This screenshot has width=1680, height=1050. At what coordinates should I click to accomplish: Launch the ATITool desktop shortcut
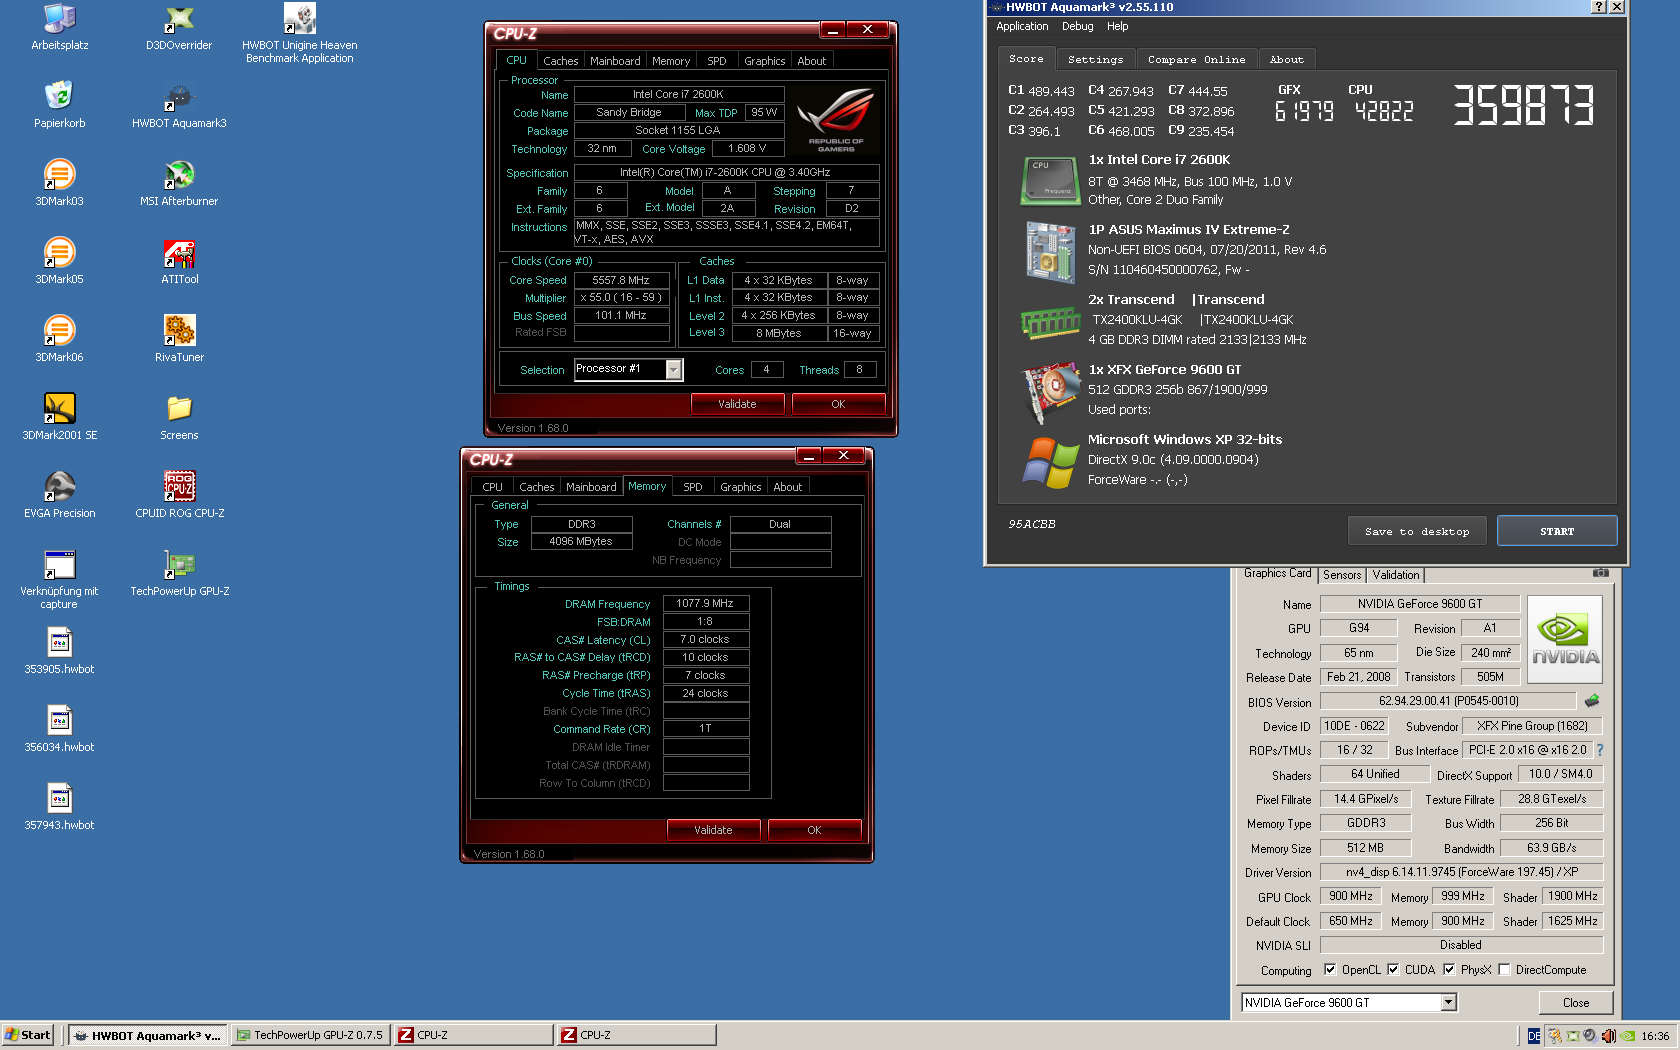[179, 260]
